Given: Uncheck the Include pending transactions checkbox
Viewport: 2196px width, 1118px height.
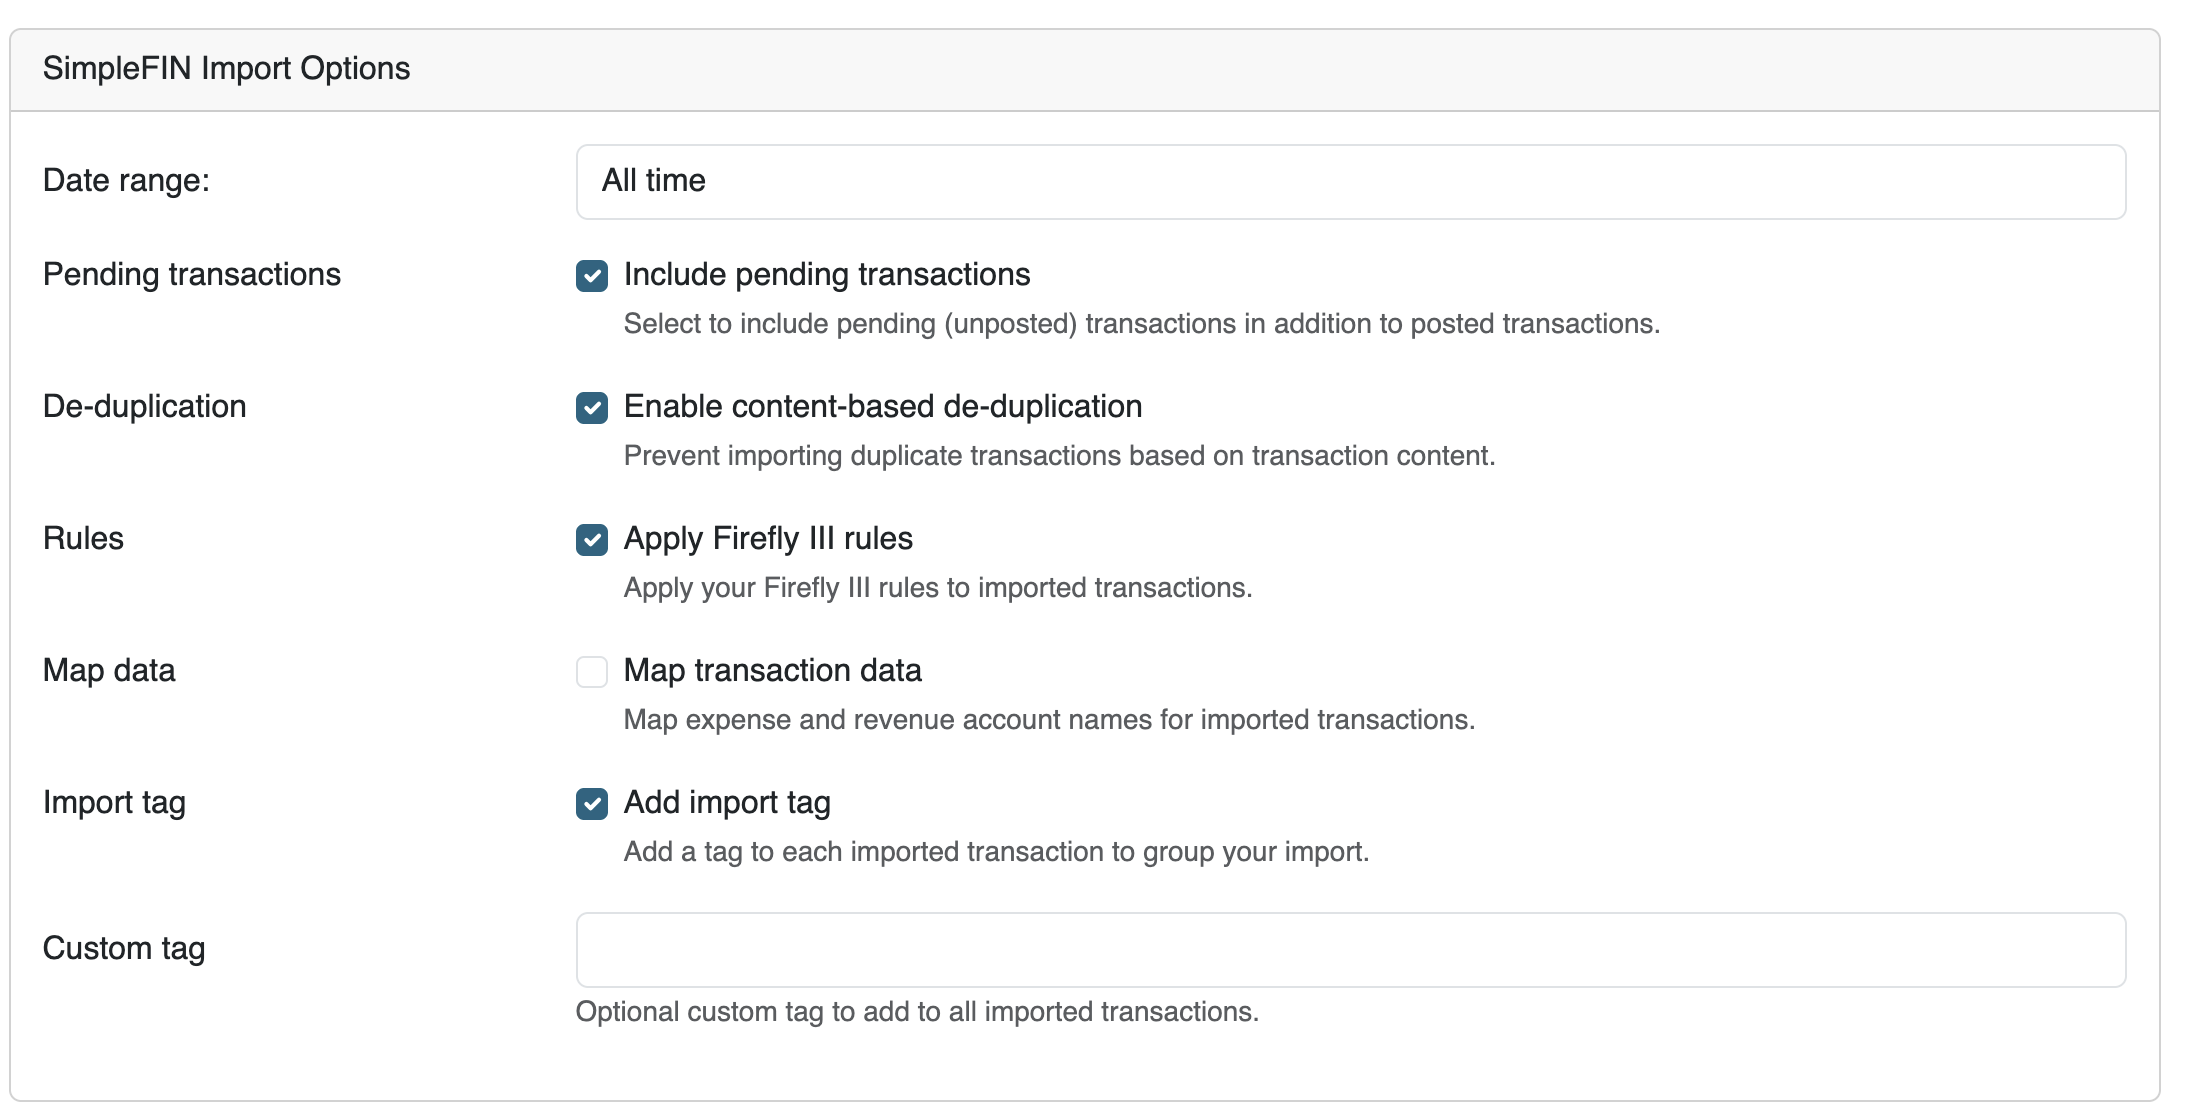Looking at the screenshot, I should [592, 276].
